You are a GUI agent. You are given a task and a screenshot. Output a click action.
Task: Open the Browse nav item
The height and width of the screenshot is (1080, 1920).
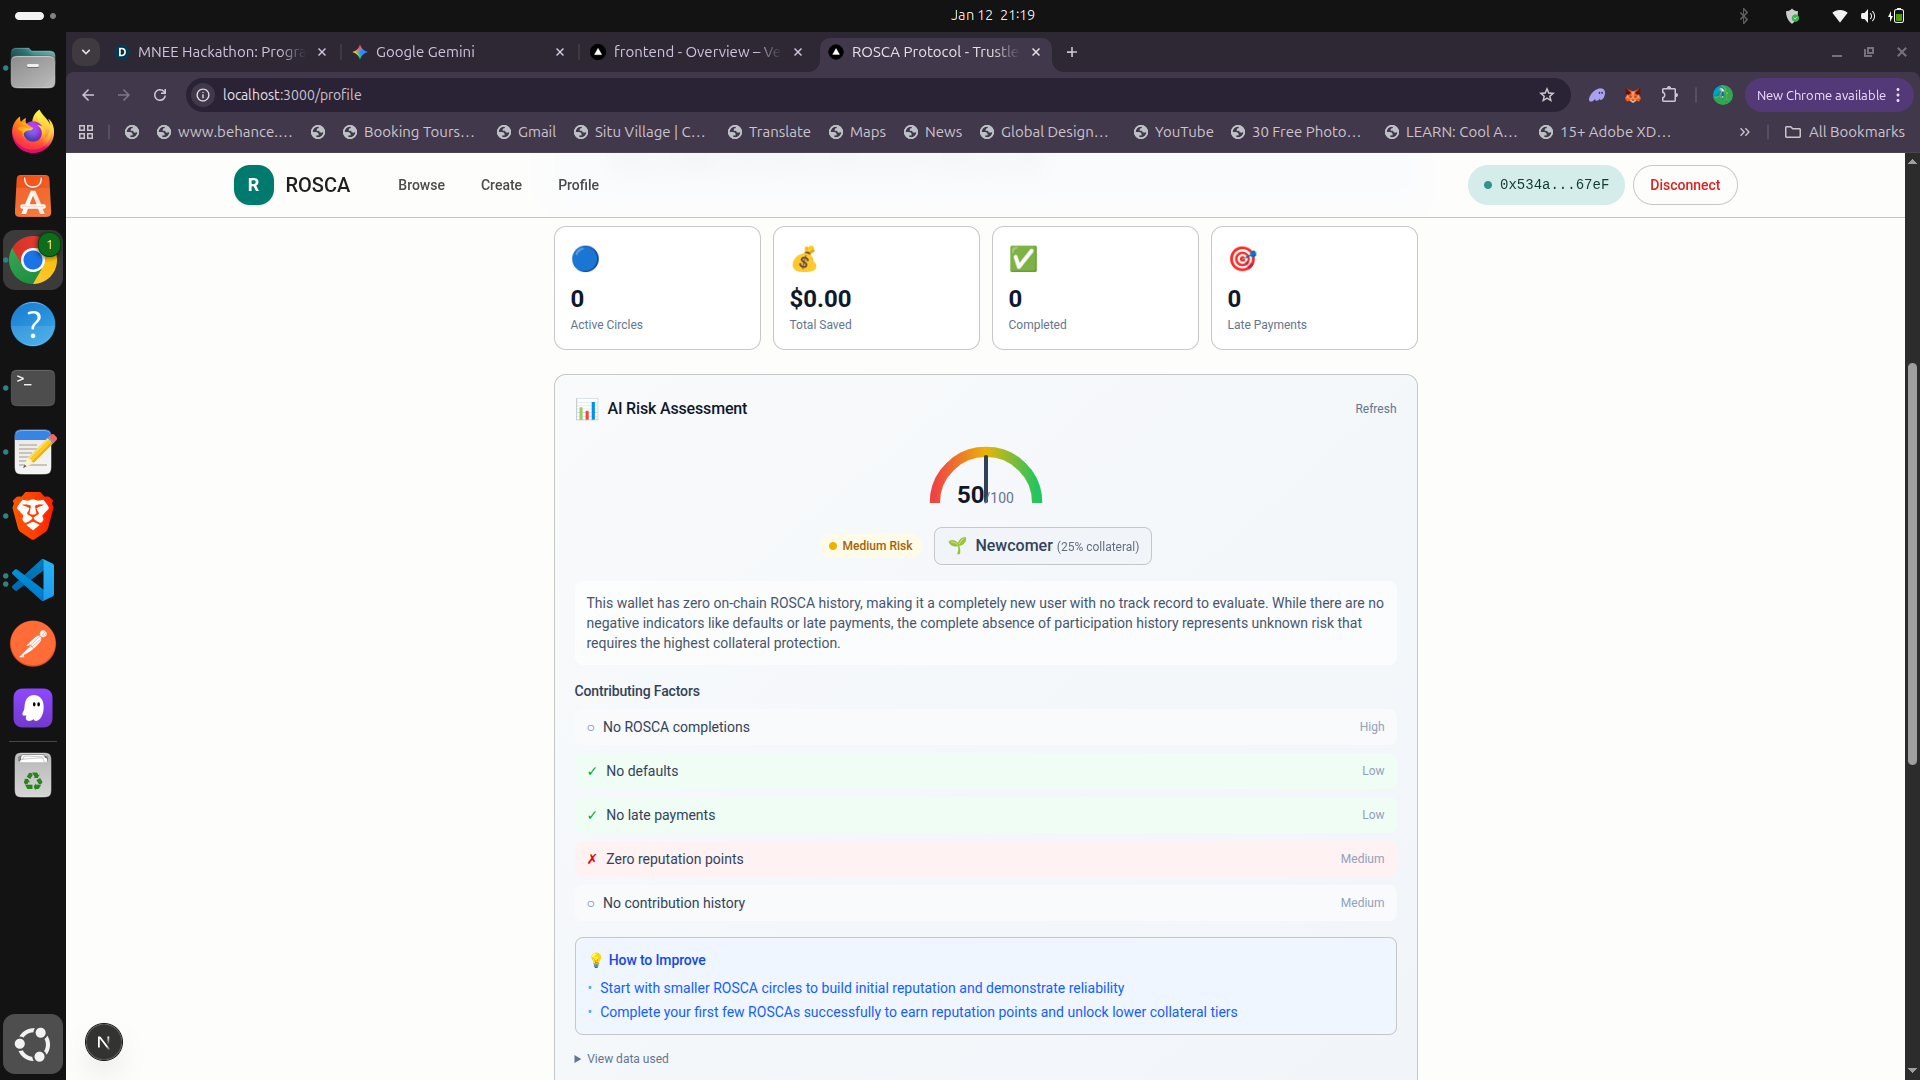[421, 185]
